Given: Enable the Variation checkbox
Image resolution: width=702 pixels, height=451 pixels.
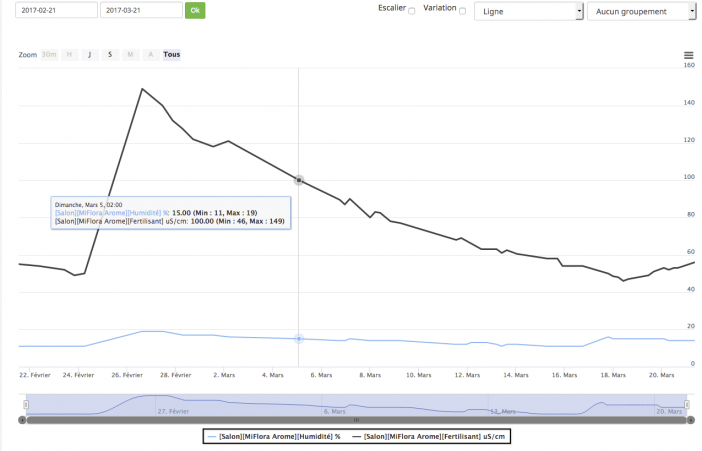Looking at the screenshot, I should click(x=462, y=11).
